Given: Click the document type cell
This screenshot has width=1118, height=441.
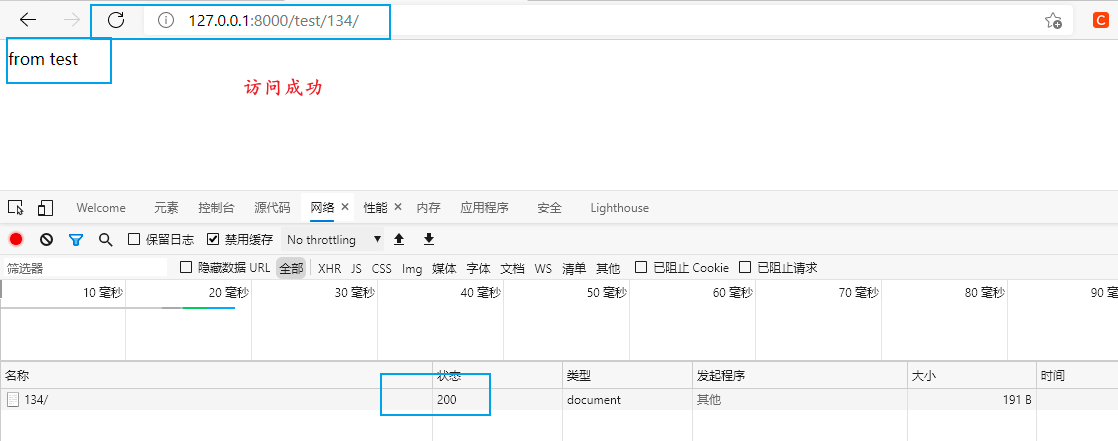Looking at the screenshot, I should click(594, 400).
